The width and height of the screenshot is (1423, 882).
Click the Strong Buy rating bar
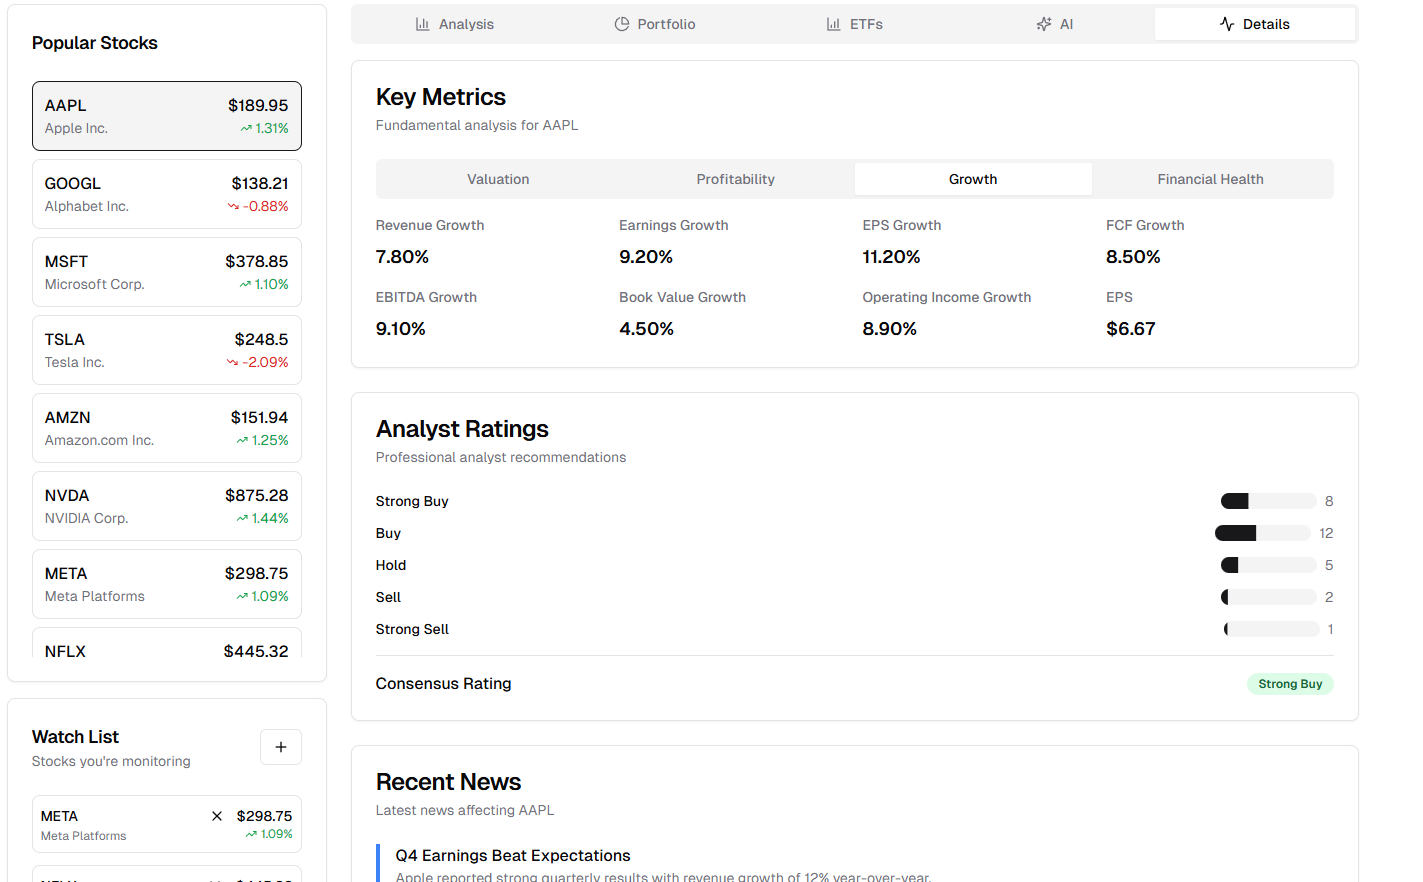coord(1268,501)
